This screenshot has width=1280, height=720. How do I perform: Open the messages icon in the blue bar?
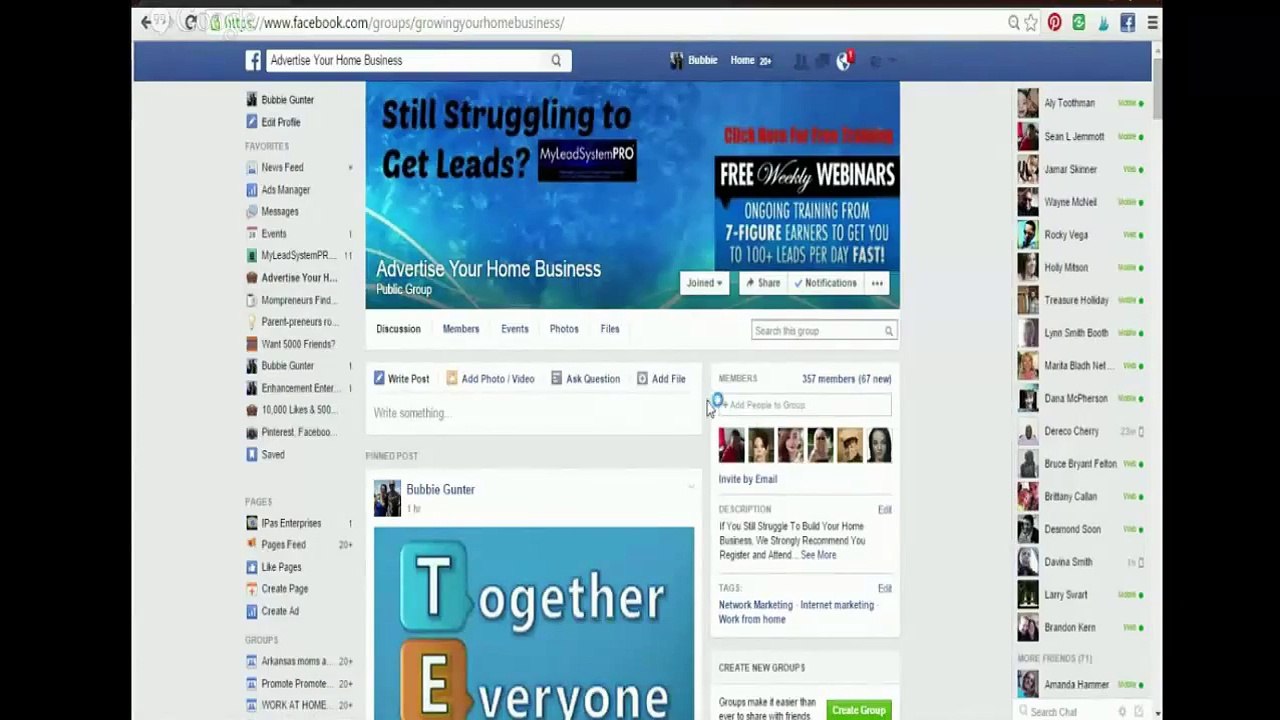822,61
